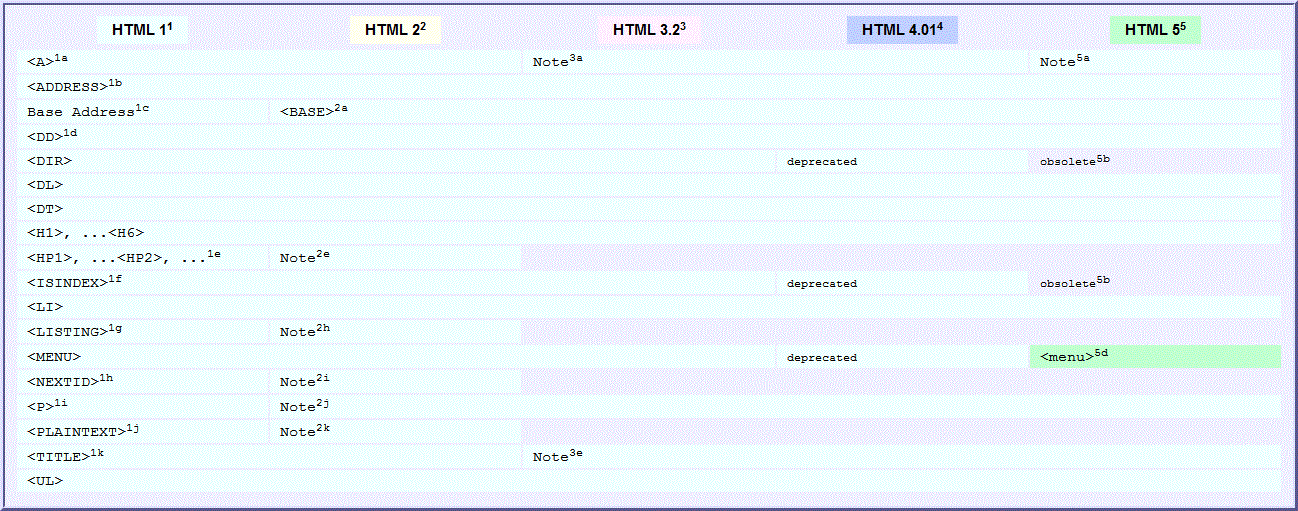Click the HTML 1 column header

tap(142, 30)
